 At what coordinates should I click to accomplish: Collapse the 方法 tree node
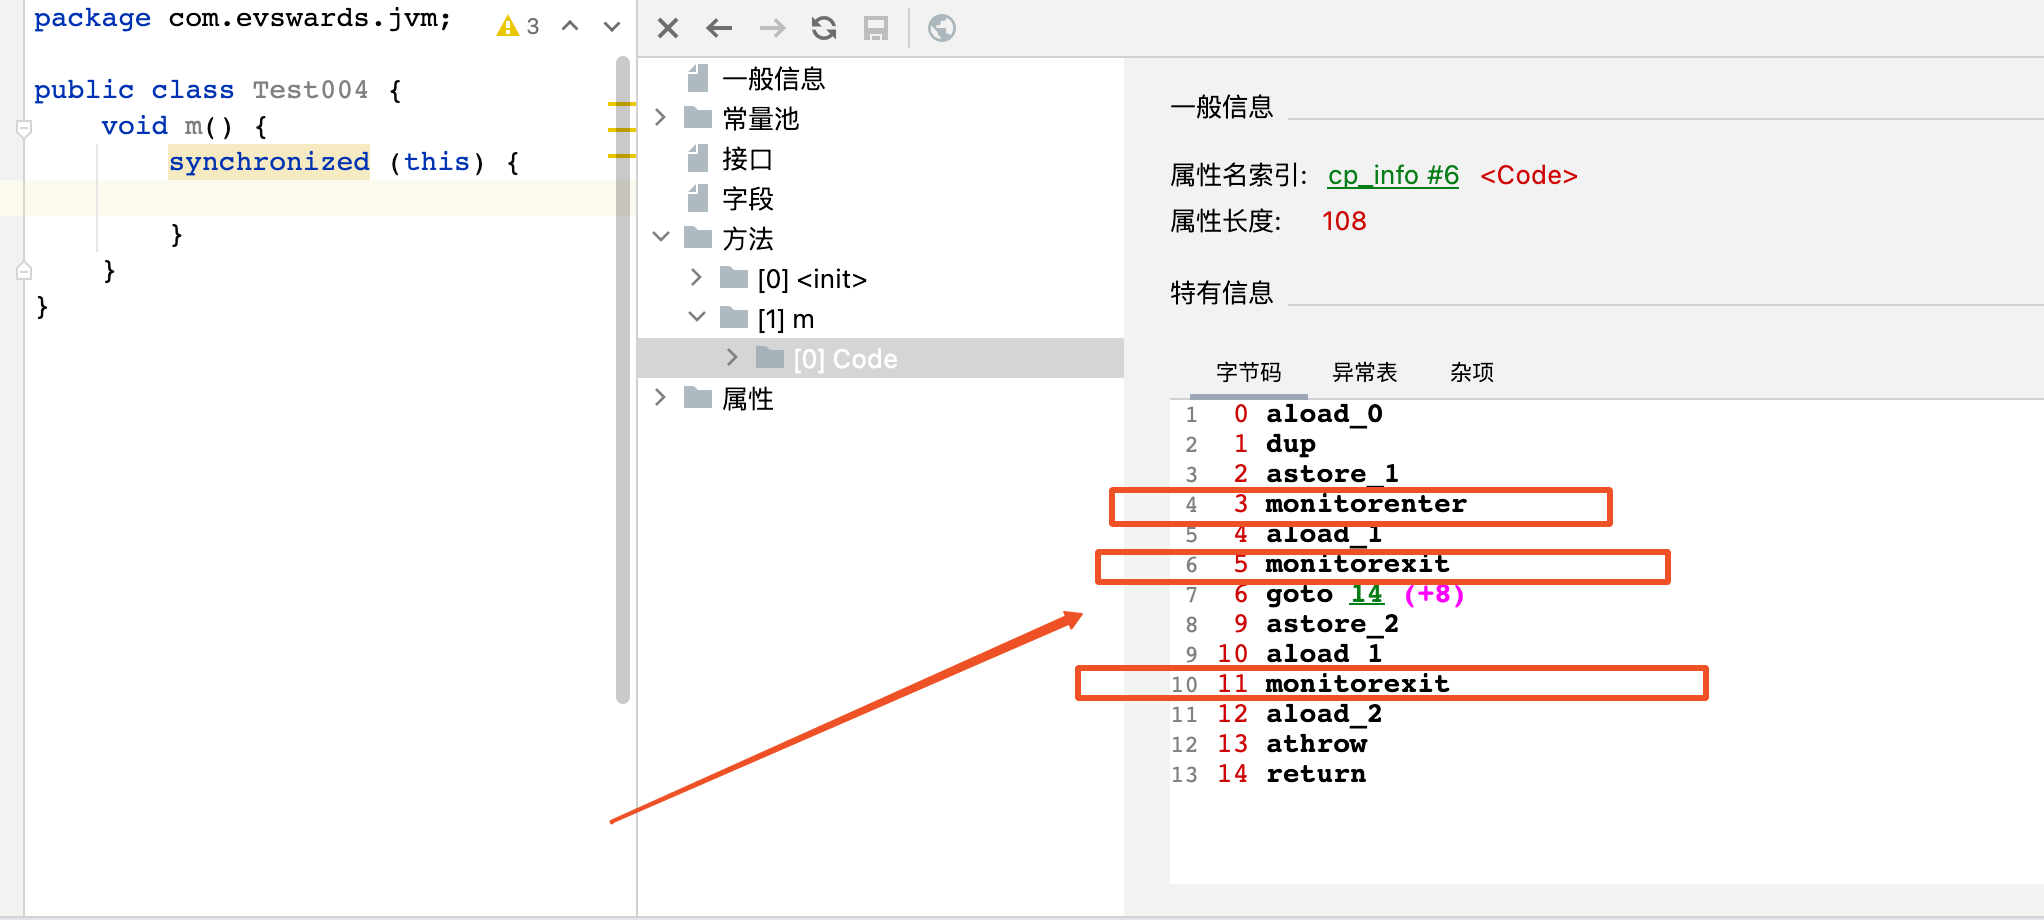point(660,238)
